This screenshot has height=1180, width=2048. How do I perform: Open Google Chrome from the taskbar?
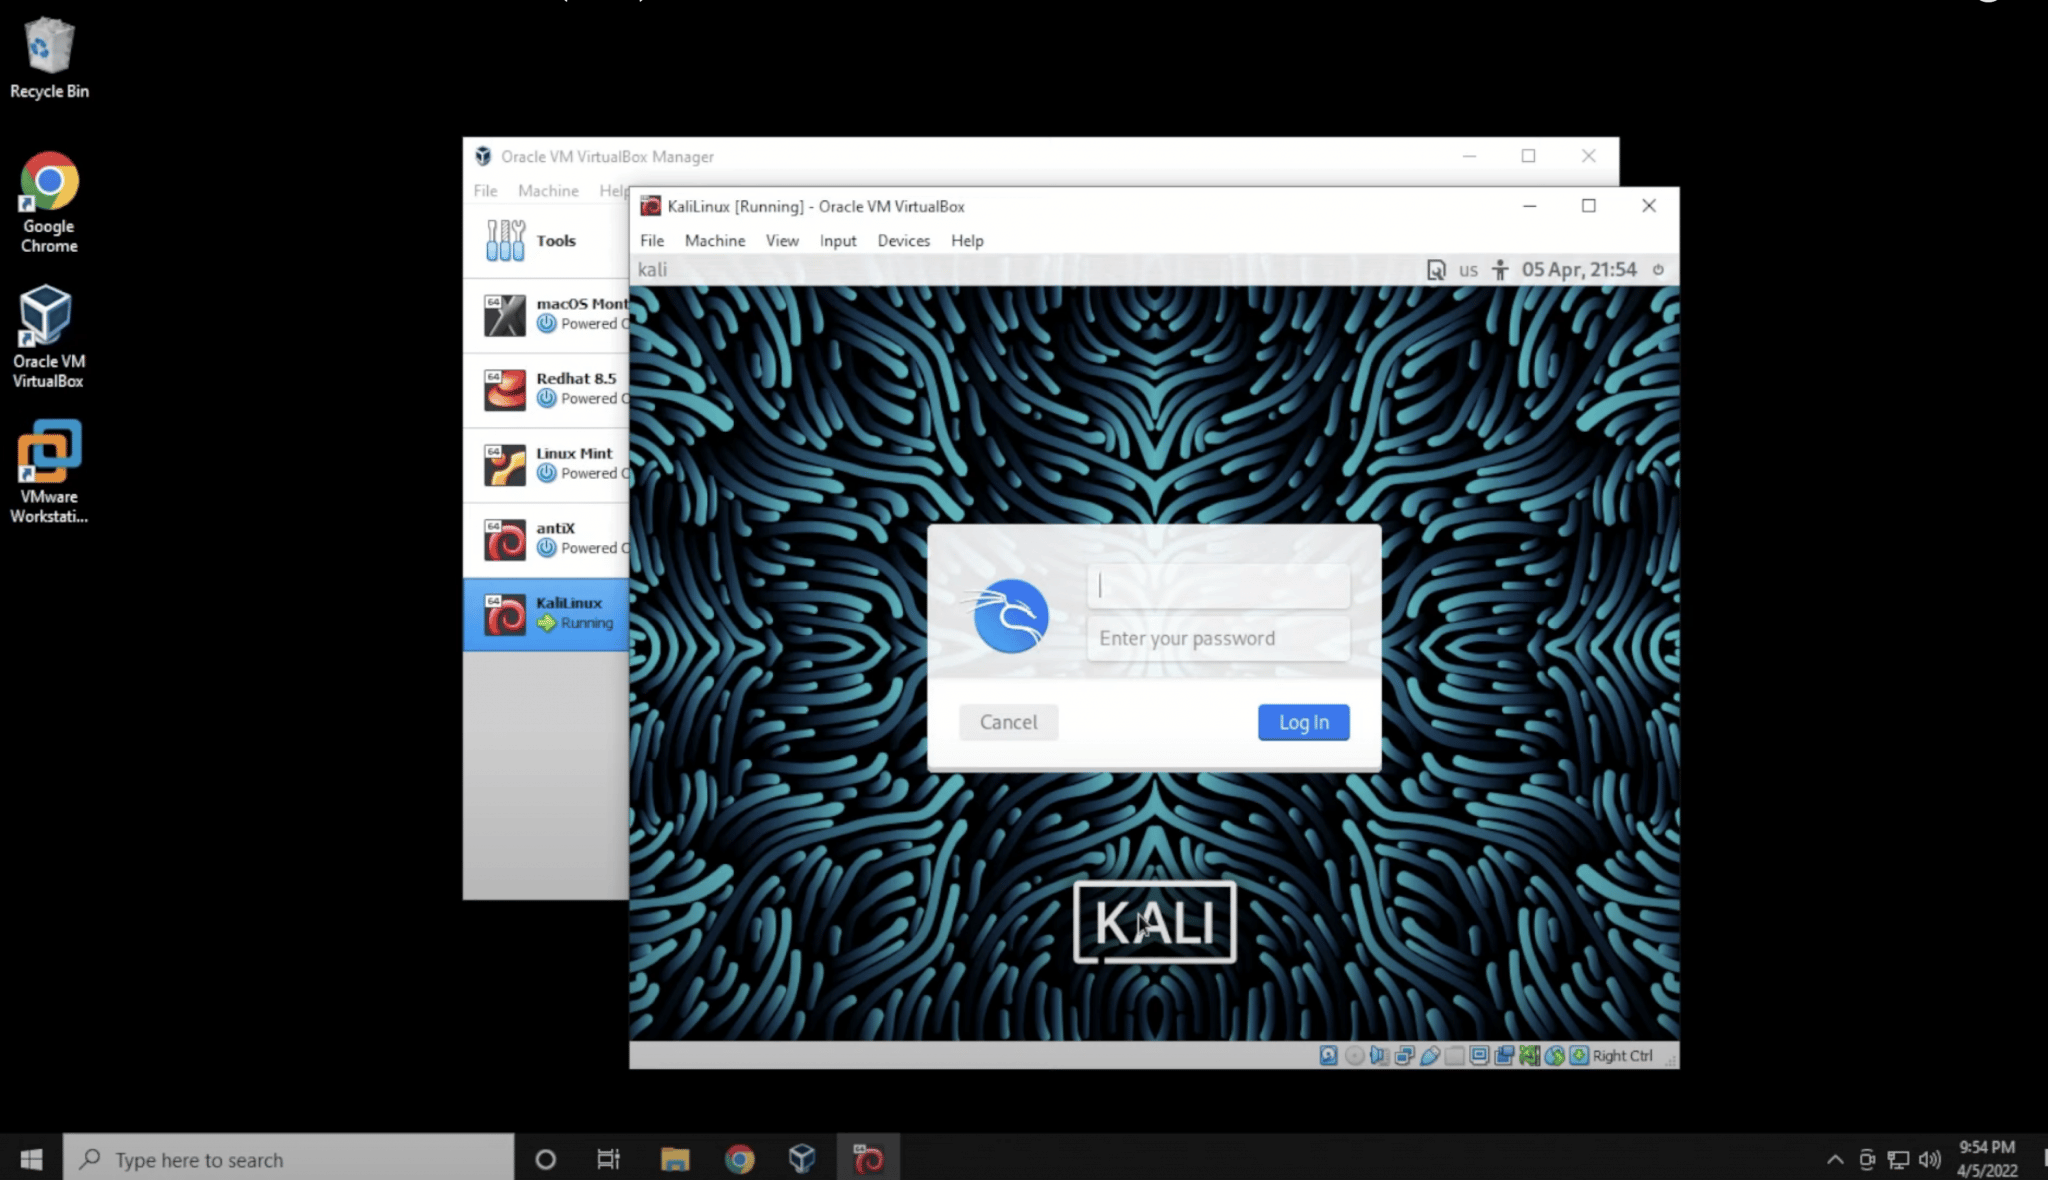(x=739, y=1158)
